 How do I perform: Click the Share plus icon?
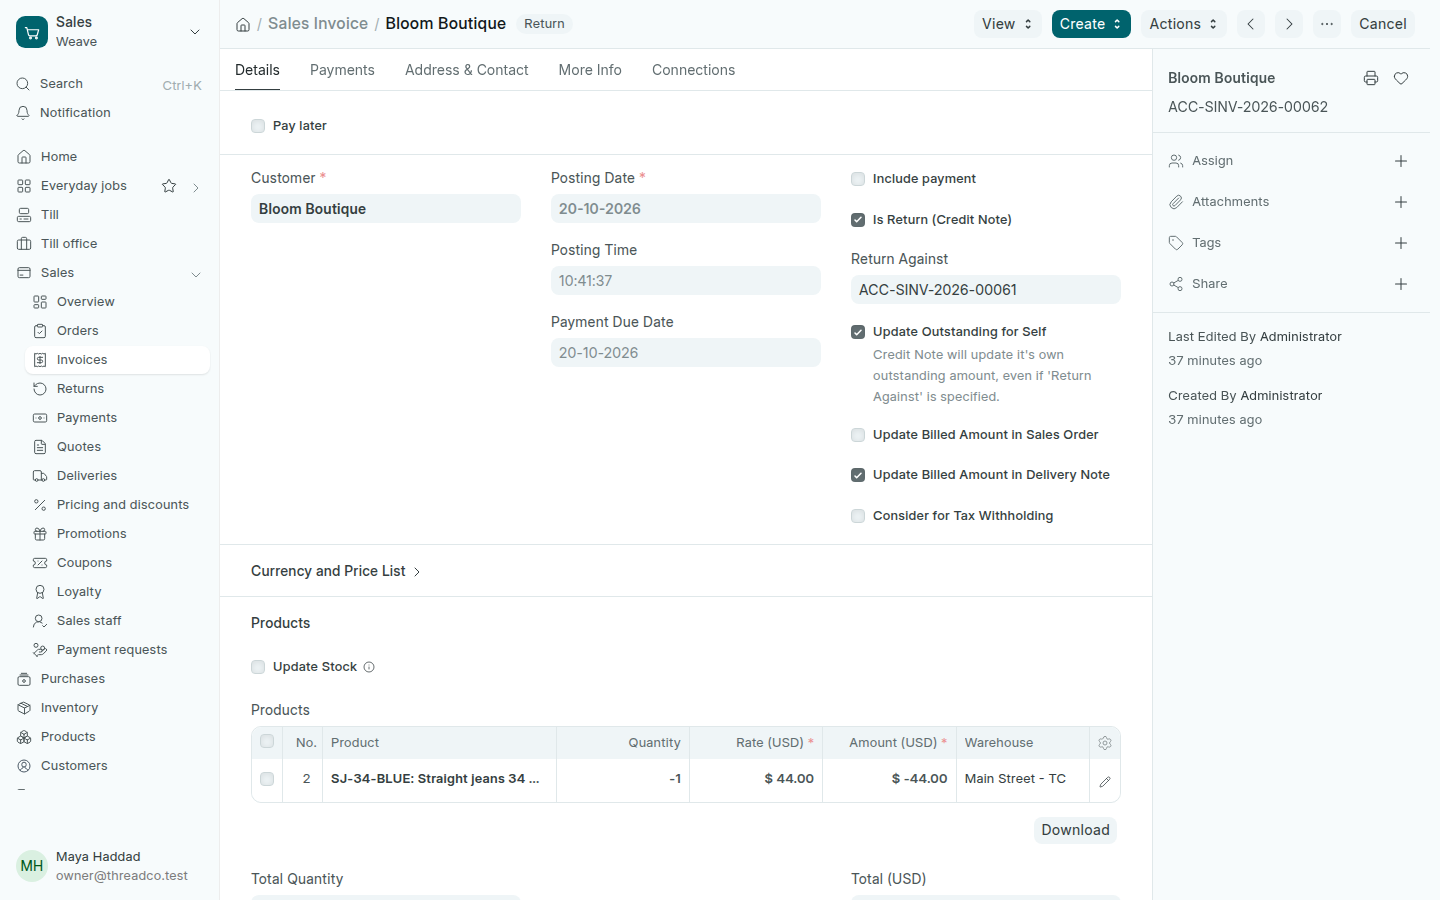(x=1401, y=284)
